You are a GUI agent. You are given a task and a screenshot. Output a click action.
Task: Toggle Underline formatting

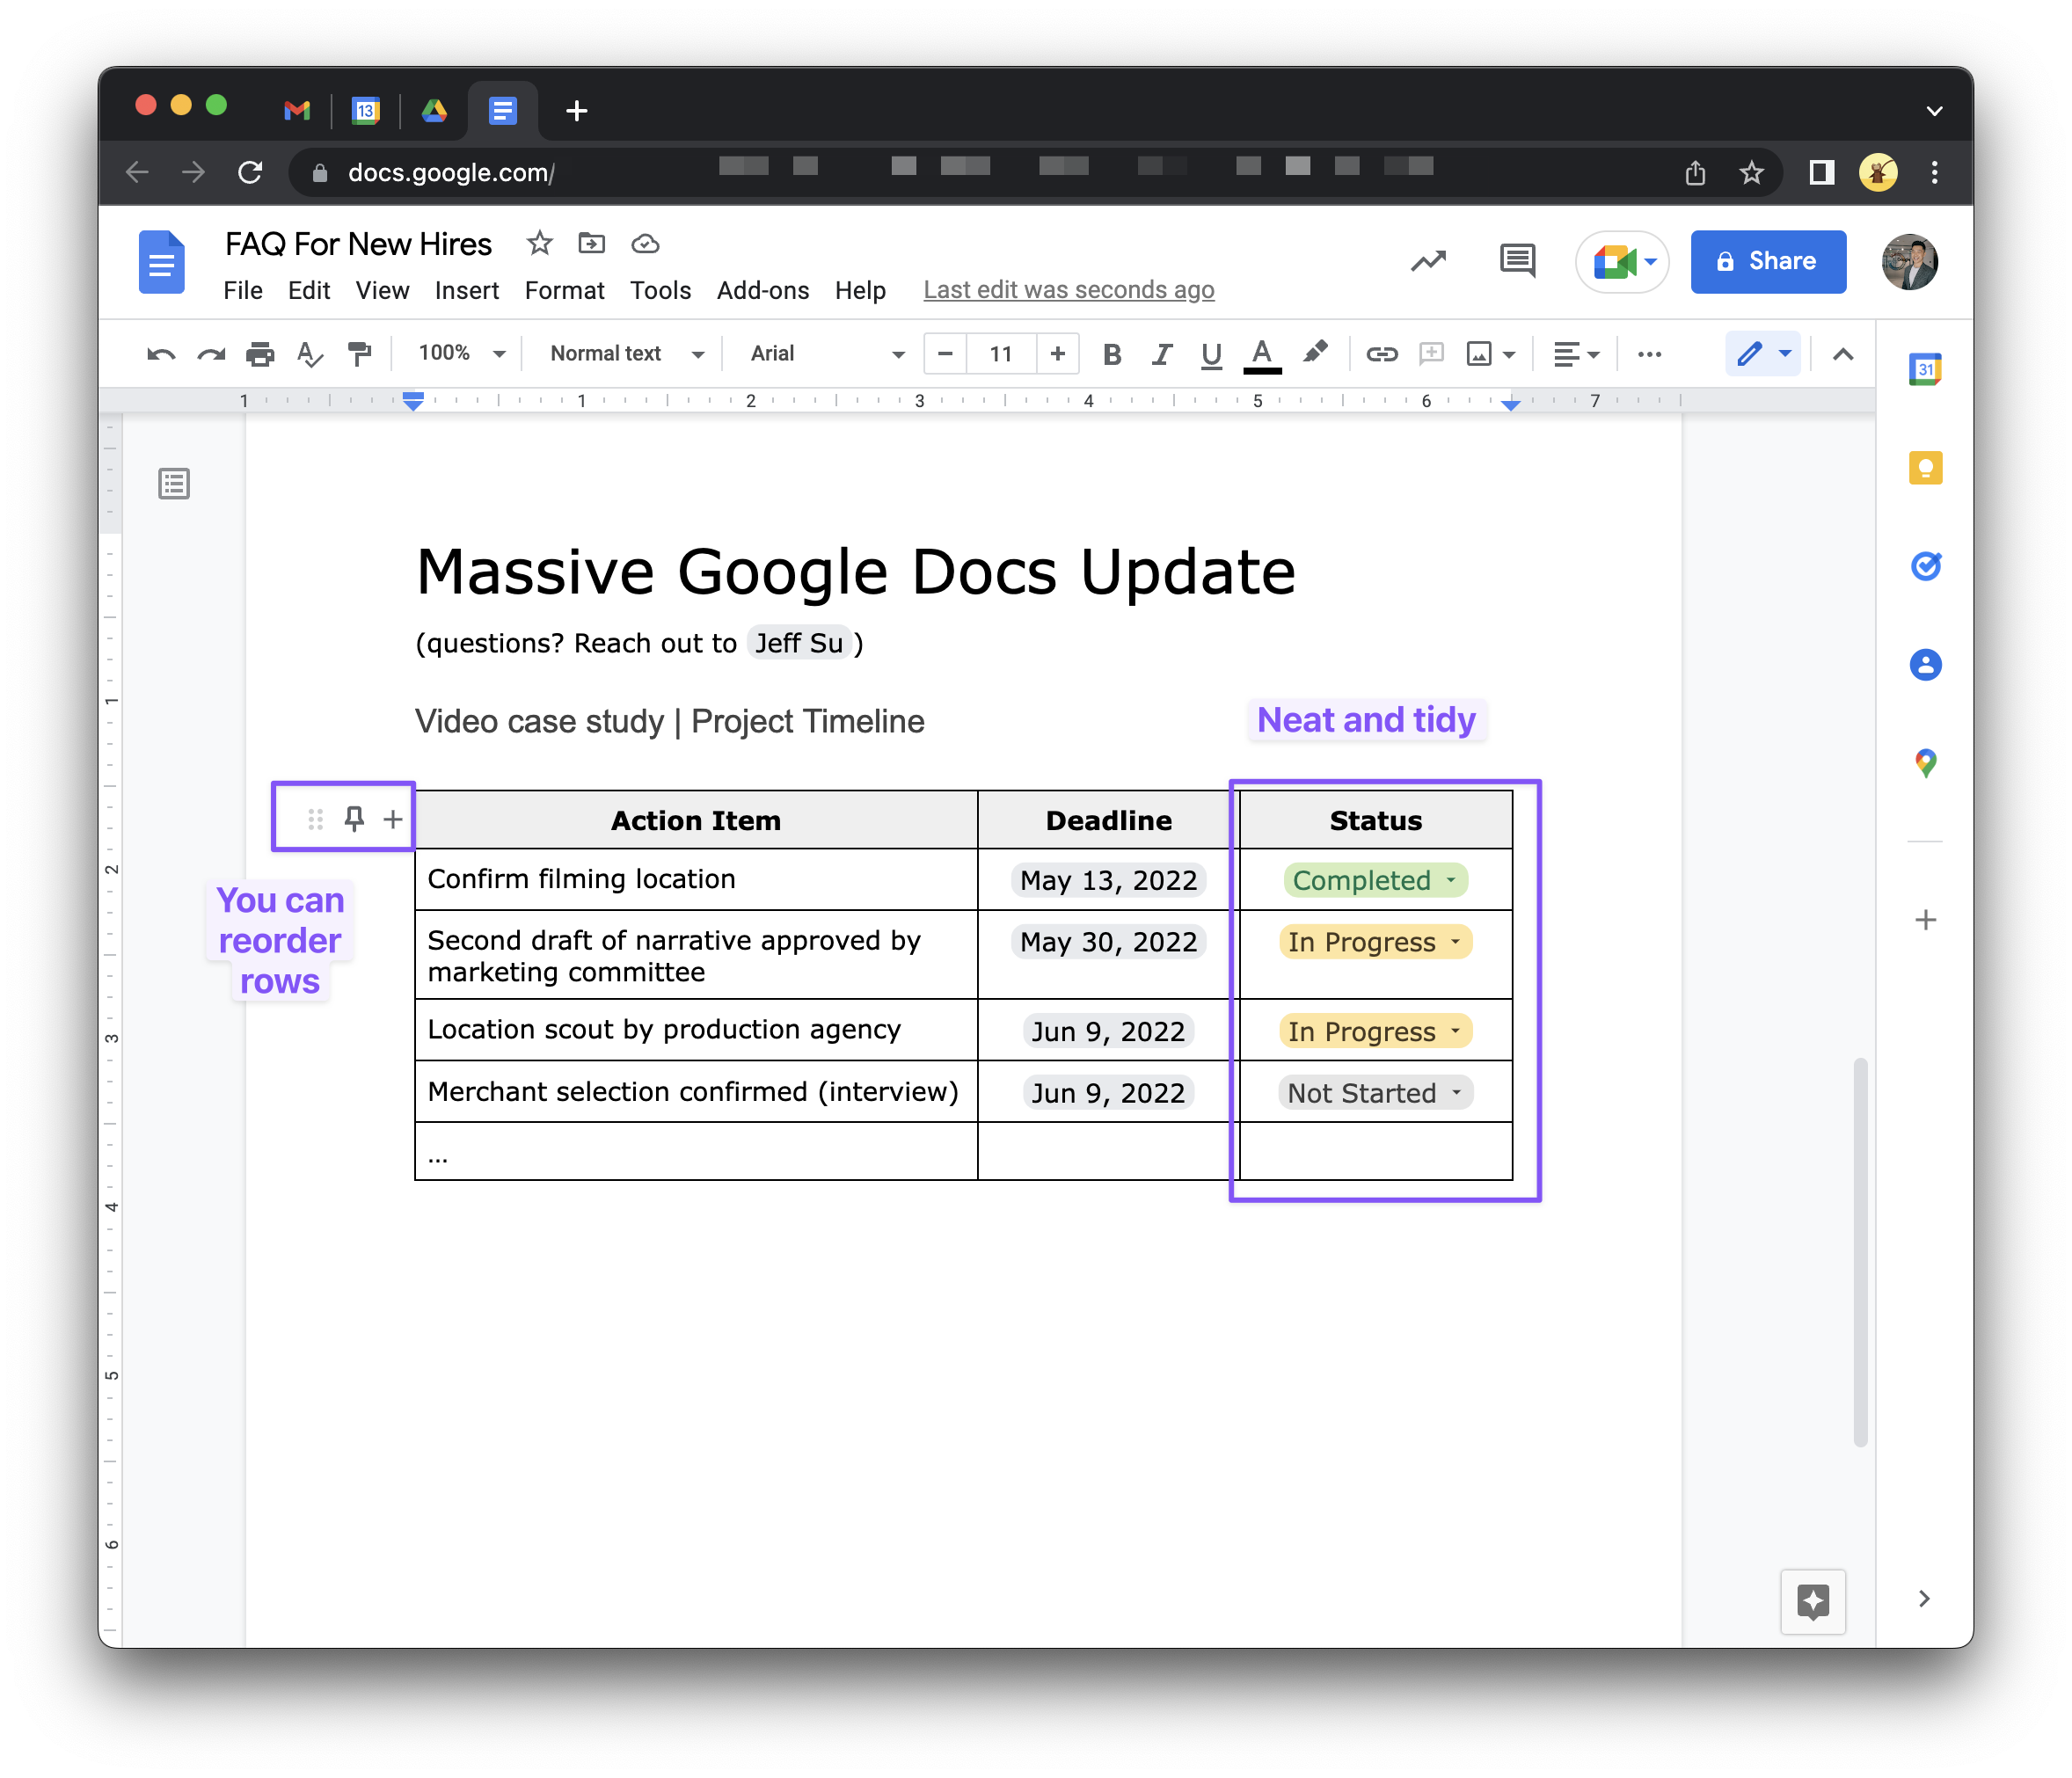(x=1211, y=354)
